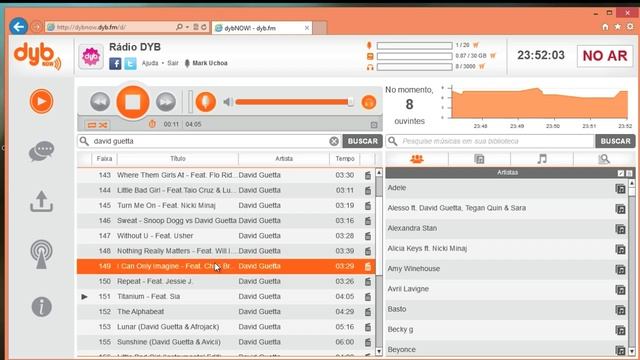Remove track 143 Where Them Girls At
The width and height of the screenshot is (640, 360).
(368, 175)
